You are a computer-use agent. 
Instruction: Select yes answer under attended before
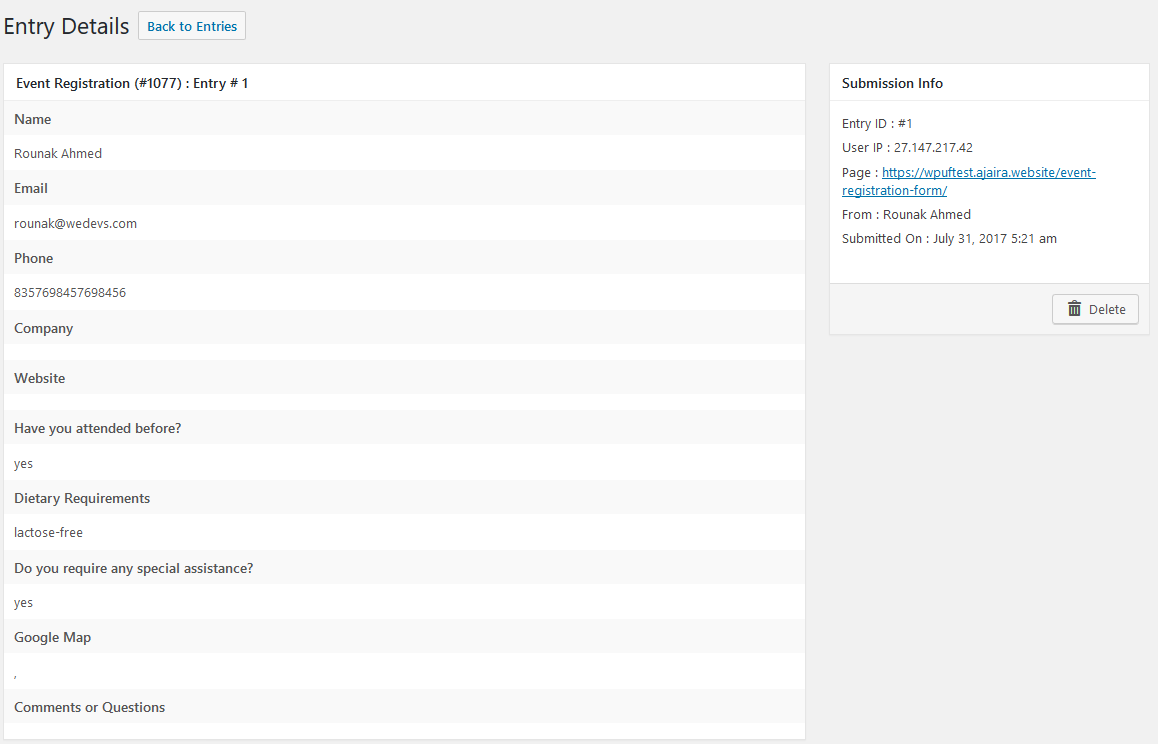tap(24, 464)
